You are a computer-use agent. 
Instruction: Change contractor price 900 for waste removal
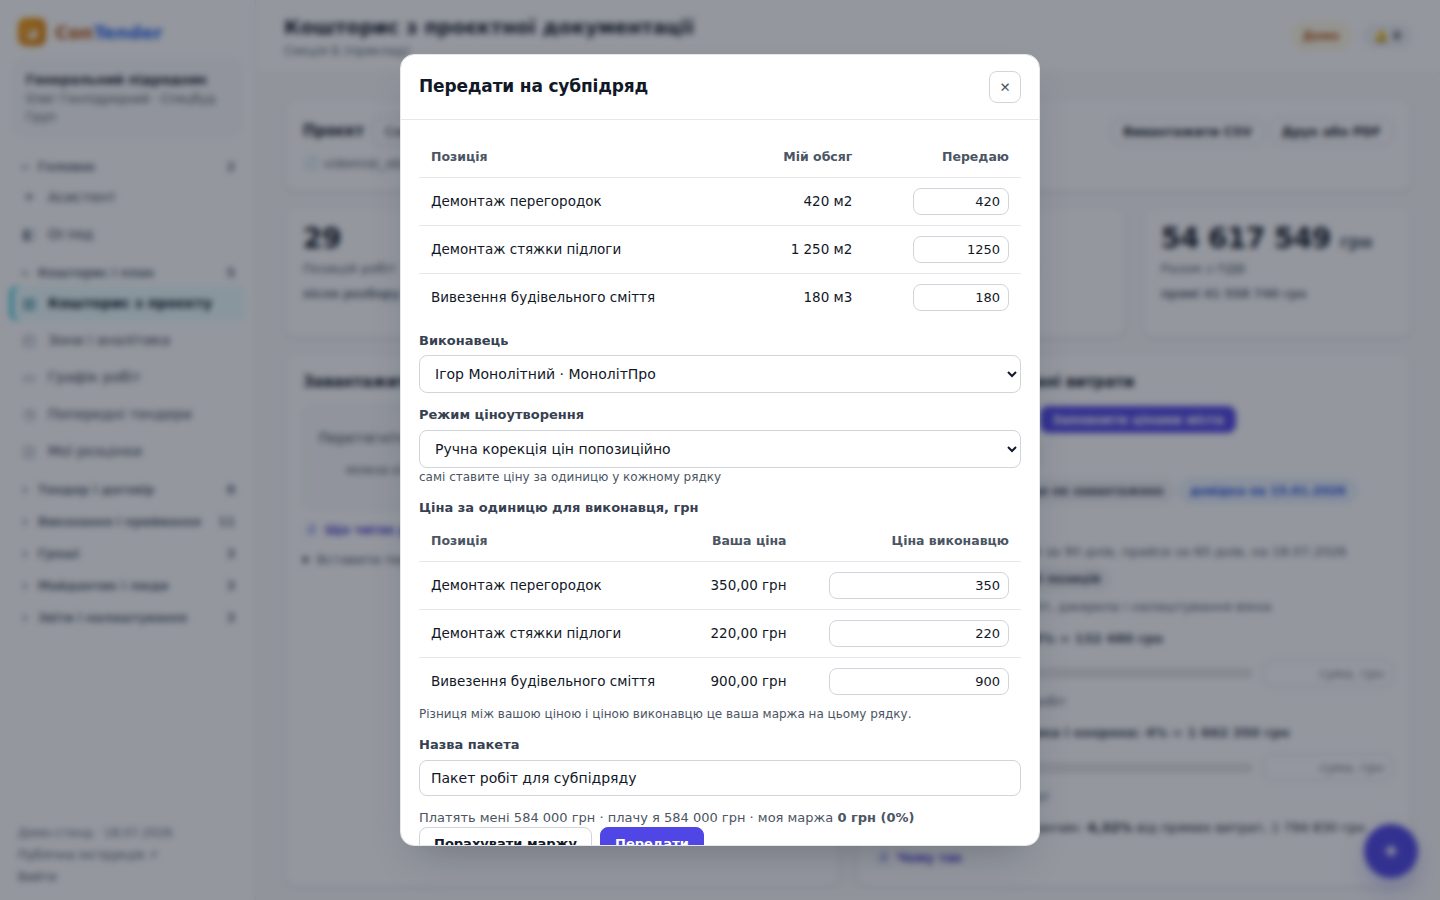[x=919, y=681]
